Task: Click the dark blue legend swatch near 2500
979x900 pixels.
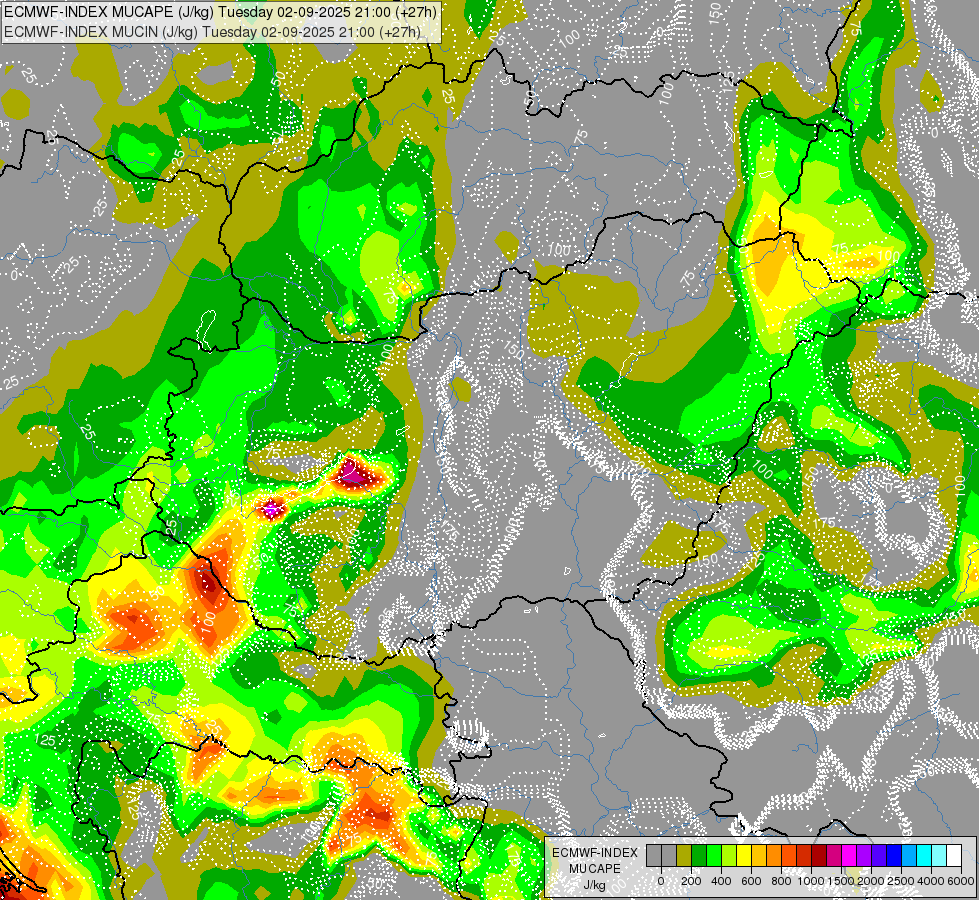Action: pyautogui.click(x=893, y=855)
